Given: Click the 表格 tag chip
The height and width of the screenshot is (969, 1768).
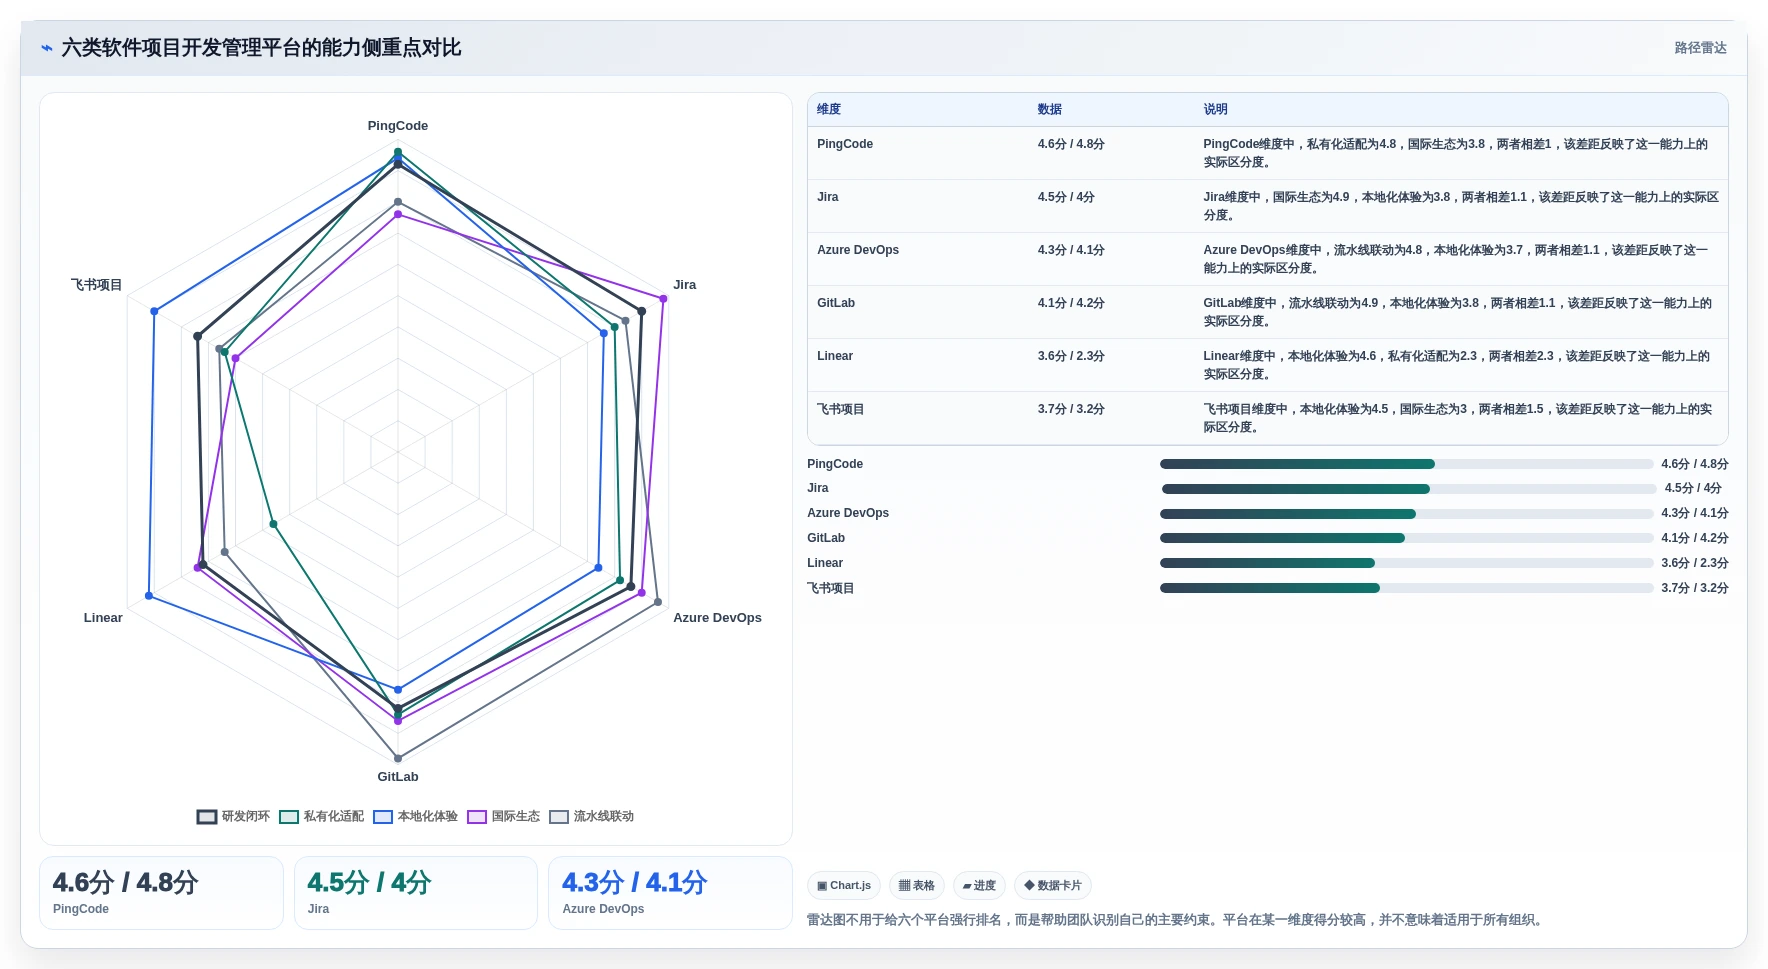Looking at the screenshot, I should coord(917,886).
